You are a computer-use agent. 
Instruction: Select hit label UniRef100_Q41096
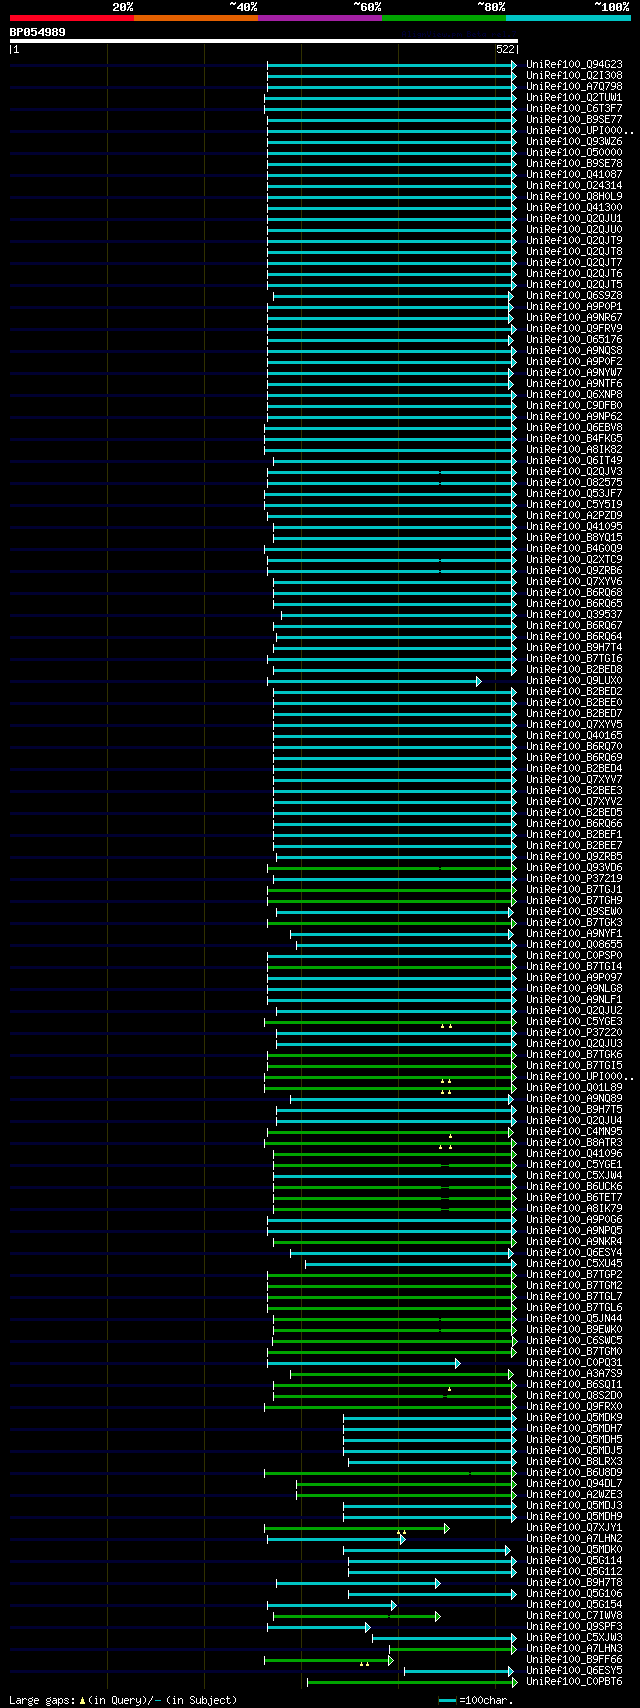point(574,1154)
